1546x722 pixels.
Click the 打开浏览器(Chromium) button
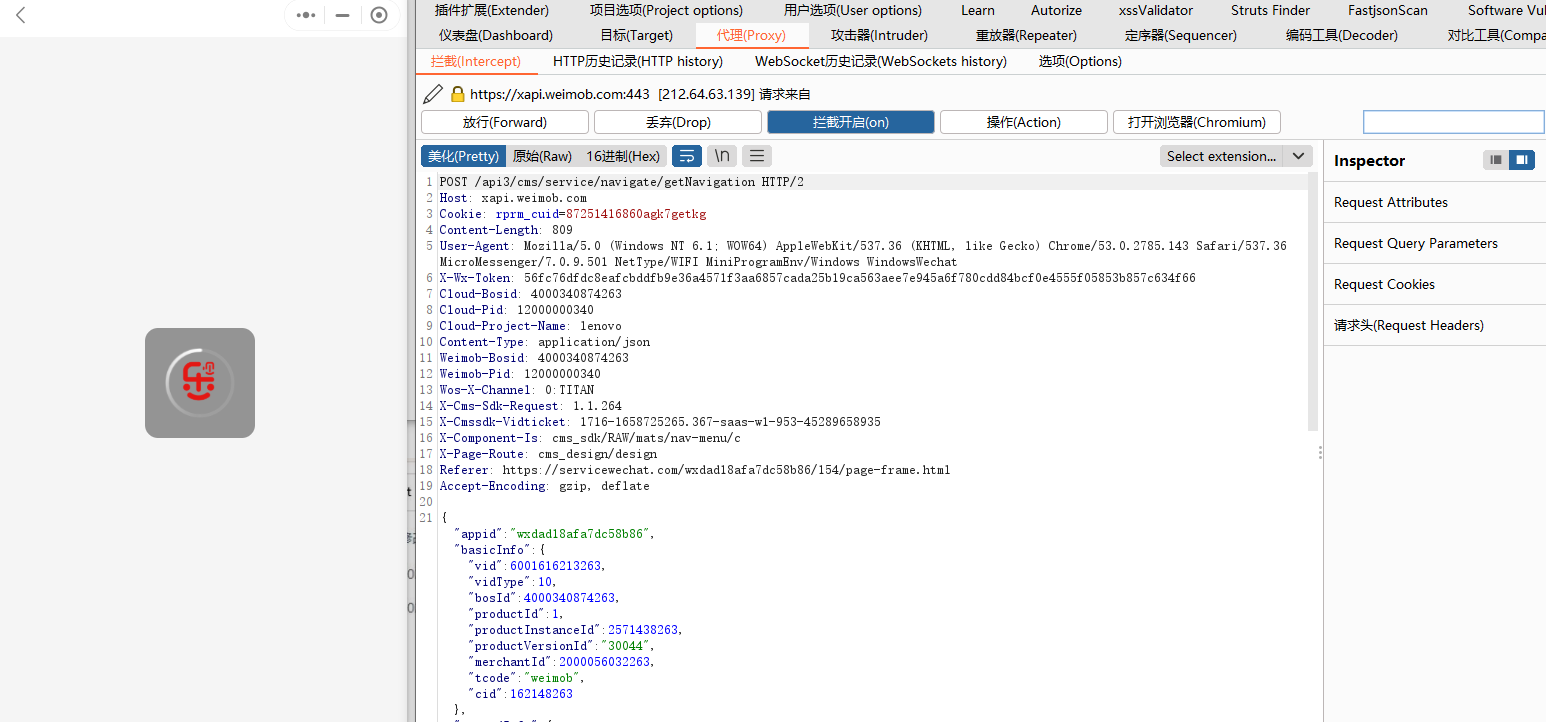click(1197, 122)
